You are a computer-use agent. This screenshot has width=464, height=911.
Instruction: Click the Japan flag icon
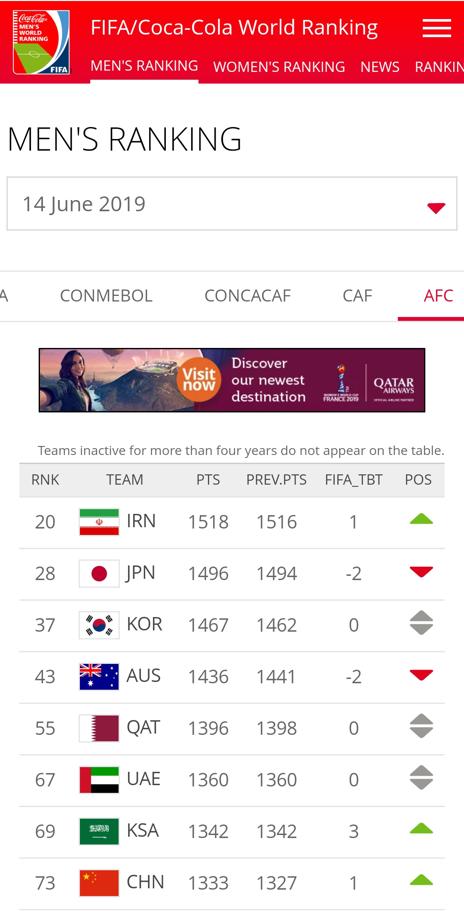(99, 573)
